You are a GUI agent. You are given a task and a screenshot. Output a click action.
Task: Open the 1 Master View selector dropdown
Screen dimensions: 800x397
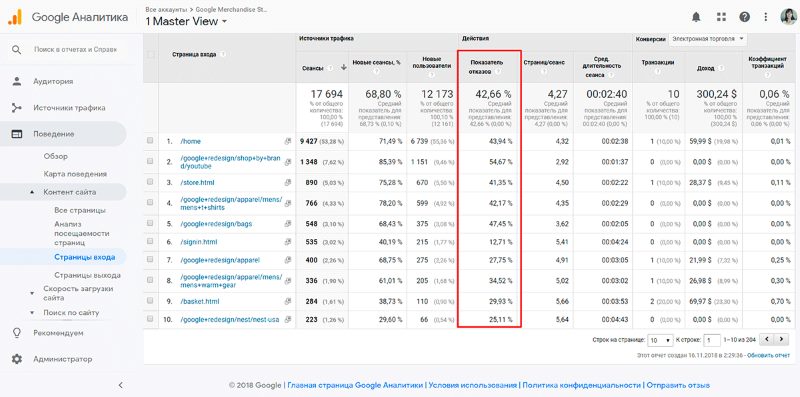coord(186,21)
